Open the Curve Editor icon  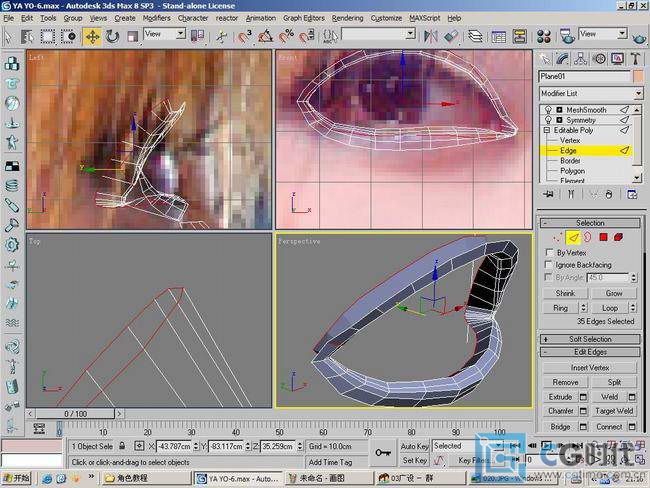tap(498, 36)
